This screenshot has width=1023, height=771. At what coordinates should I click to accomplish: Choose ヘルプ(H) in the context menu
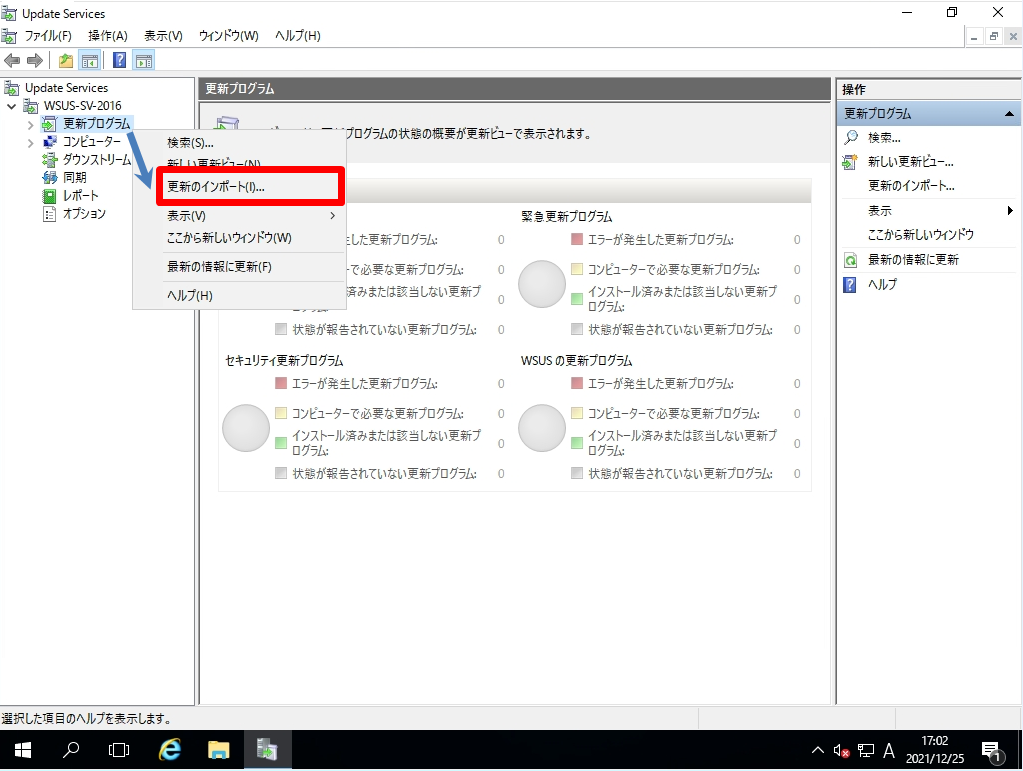pyautogui.click(x=239, y=295)
